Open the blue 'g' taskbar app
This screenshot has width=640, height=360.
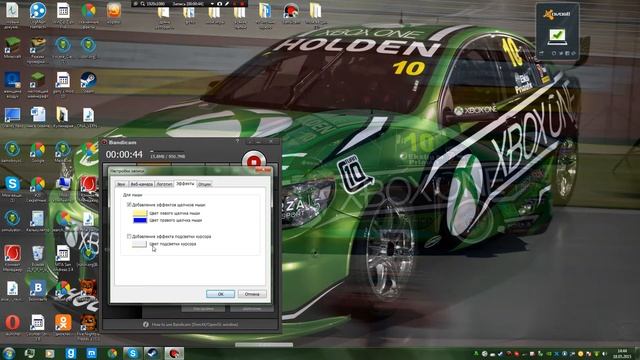[71, 353]
